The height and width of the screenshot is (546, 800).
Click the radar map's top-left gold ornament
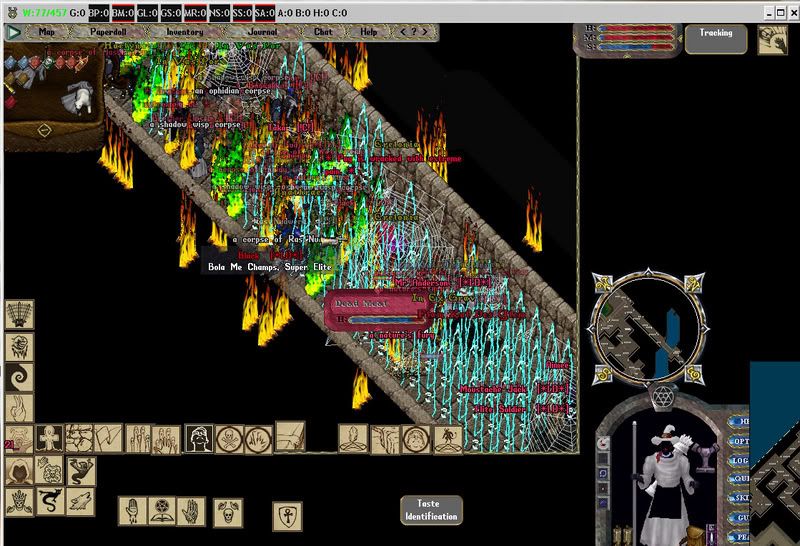click(x=603, y=283)
